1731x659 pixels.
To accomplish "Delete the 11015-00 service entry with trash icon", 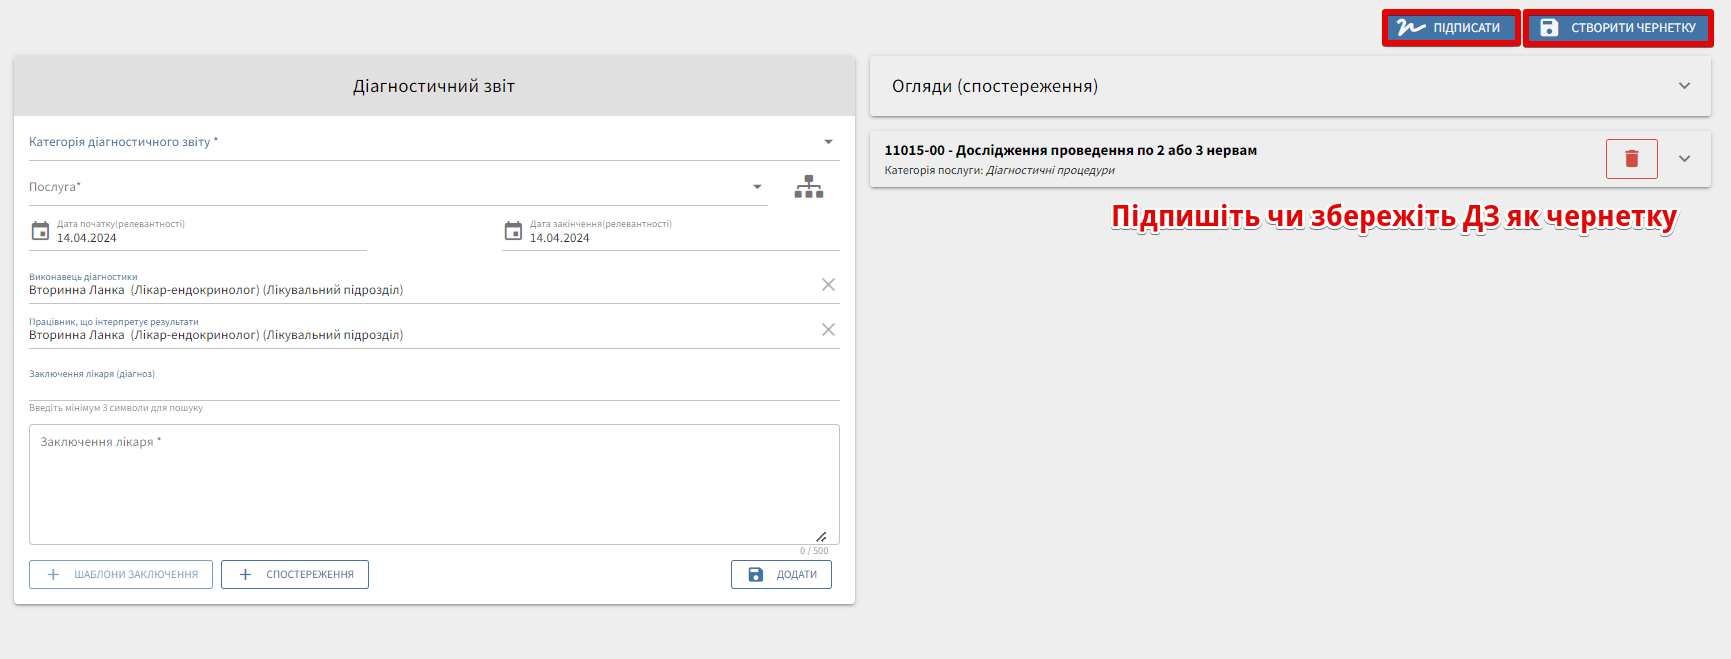I will pos(1631,159).
